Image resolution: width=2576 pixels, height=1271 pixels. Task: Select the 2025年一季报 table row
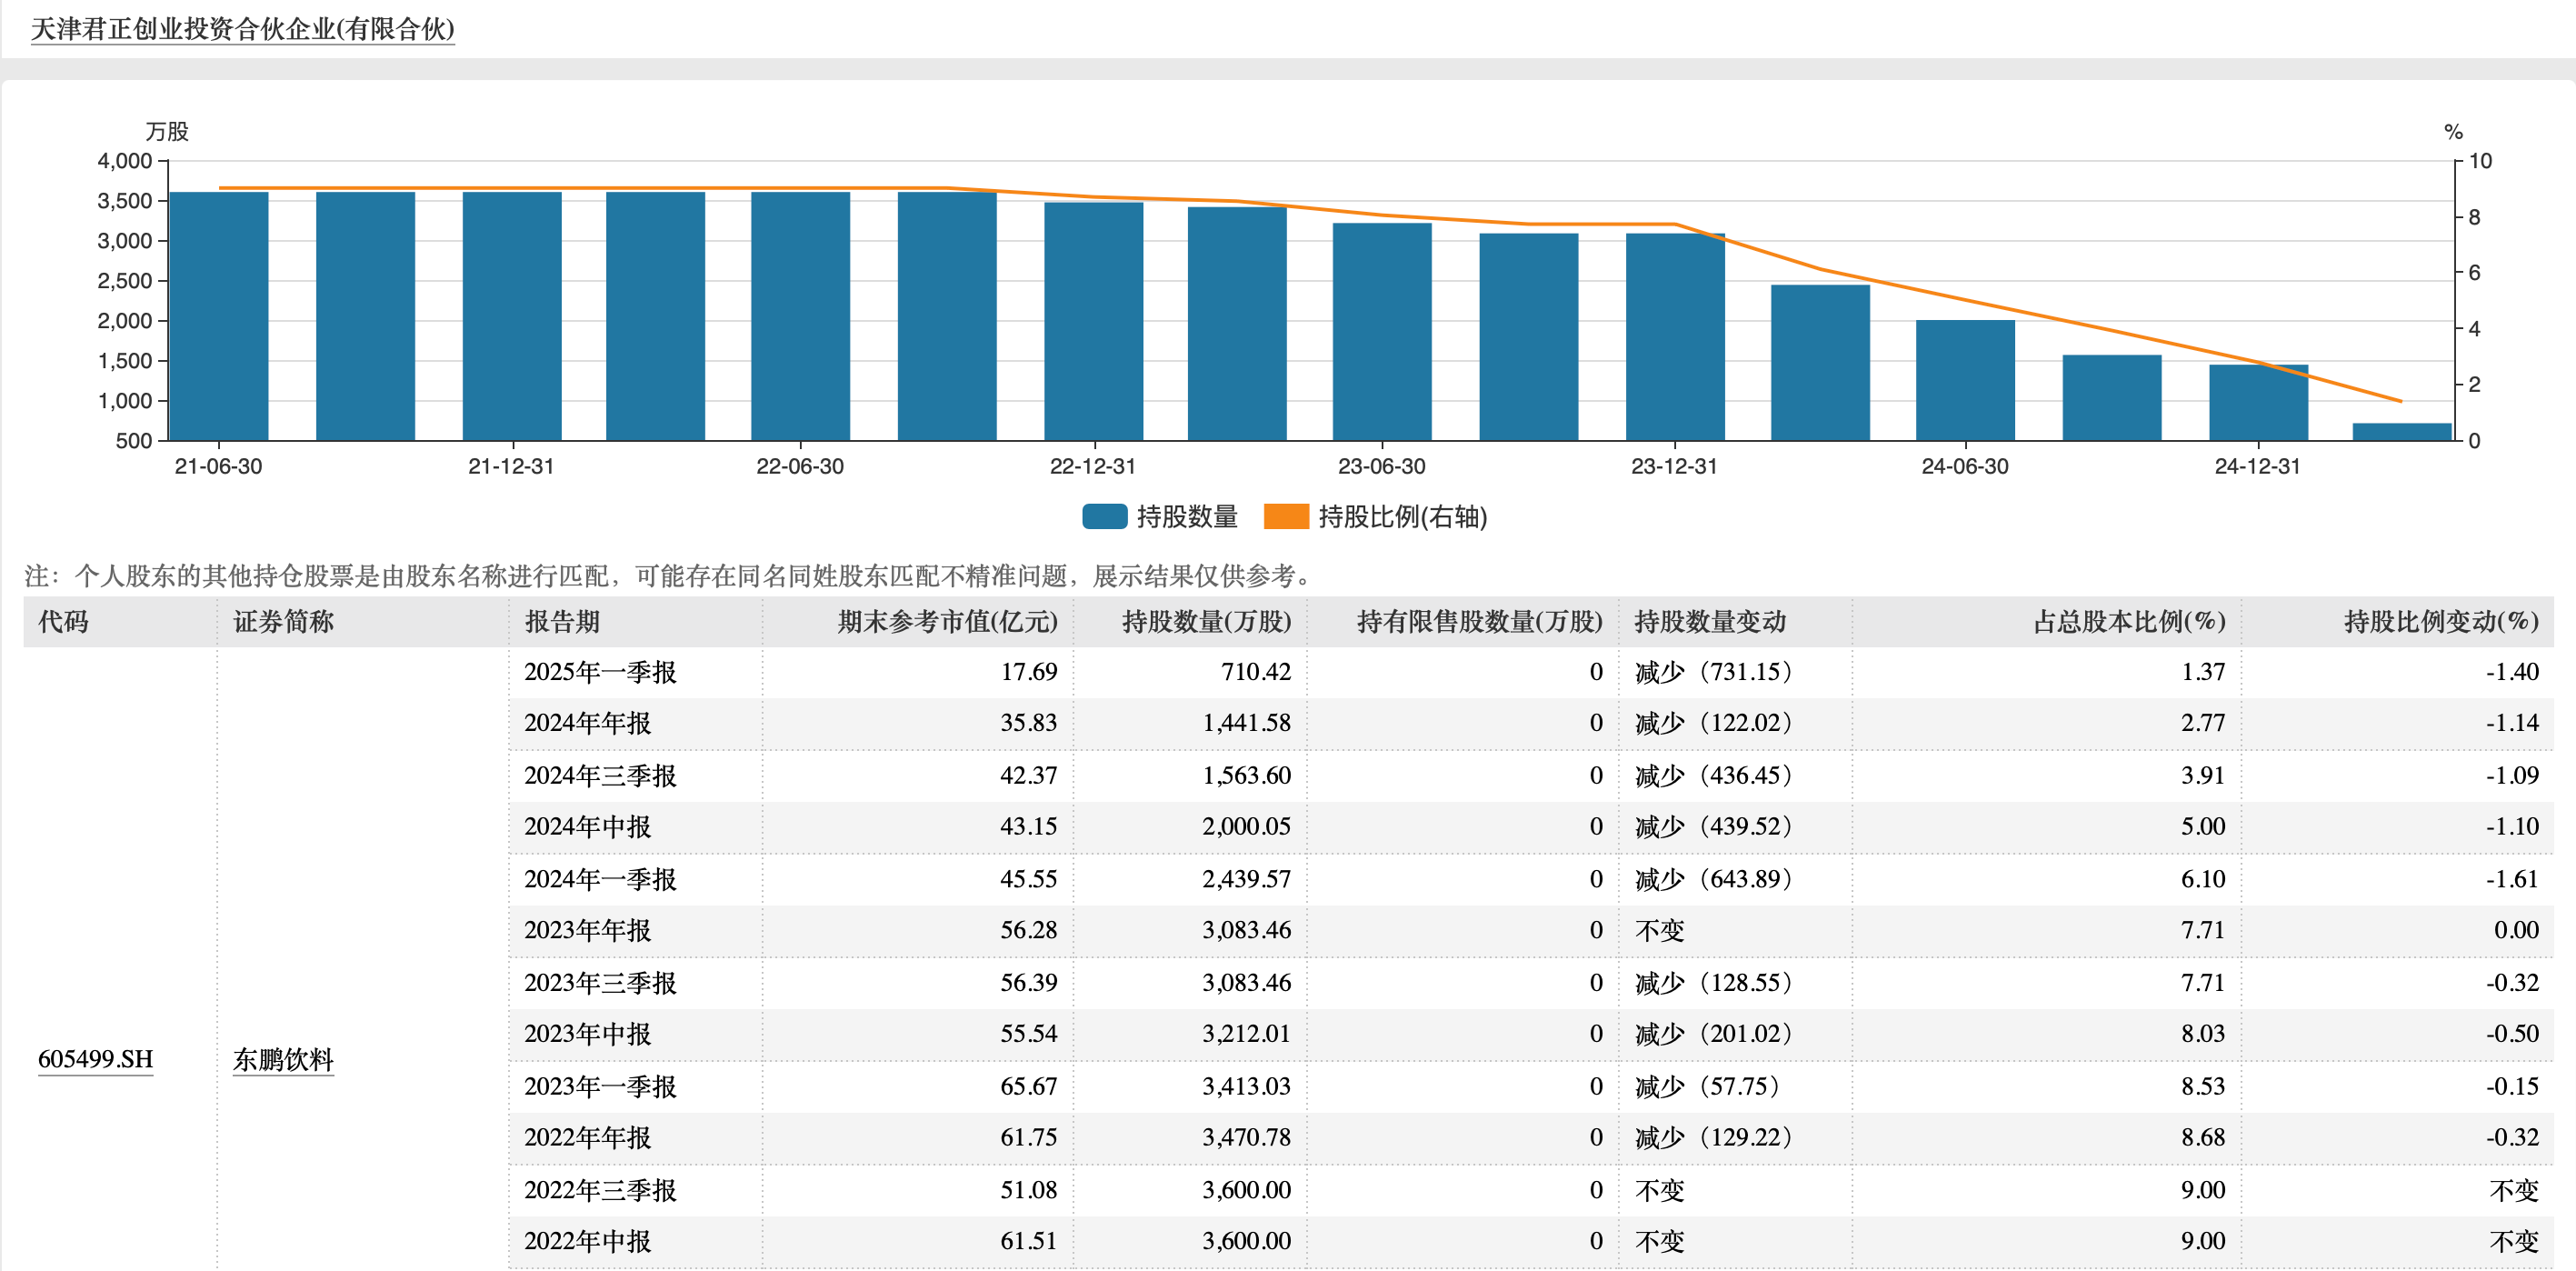tap(600, 672)
